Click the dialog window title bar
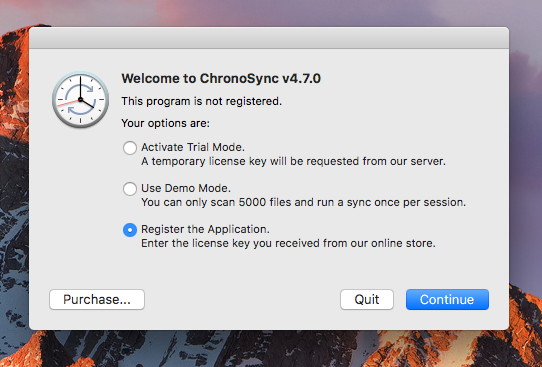The width and height of the screenshot is (542, 367). 269,38
